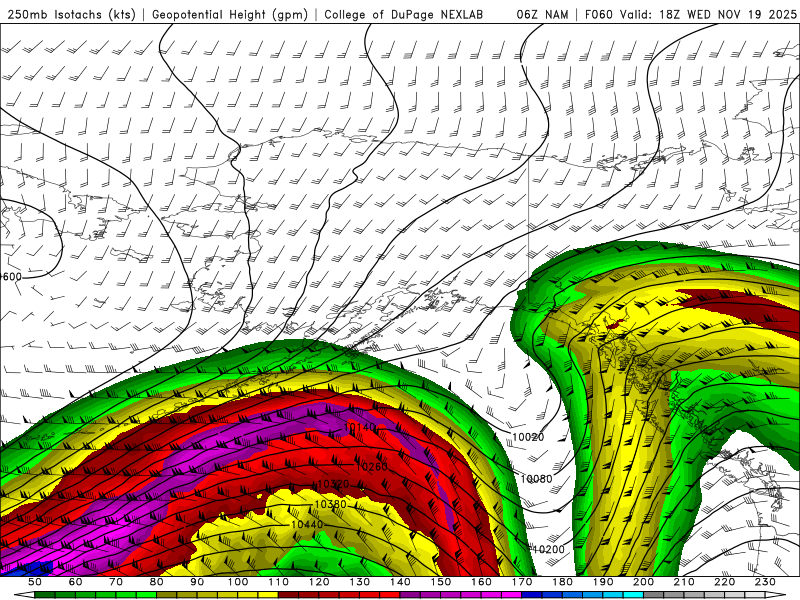Pick the dark green legend swatch below 50

click(44, 595)
